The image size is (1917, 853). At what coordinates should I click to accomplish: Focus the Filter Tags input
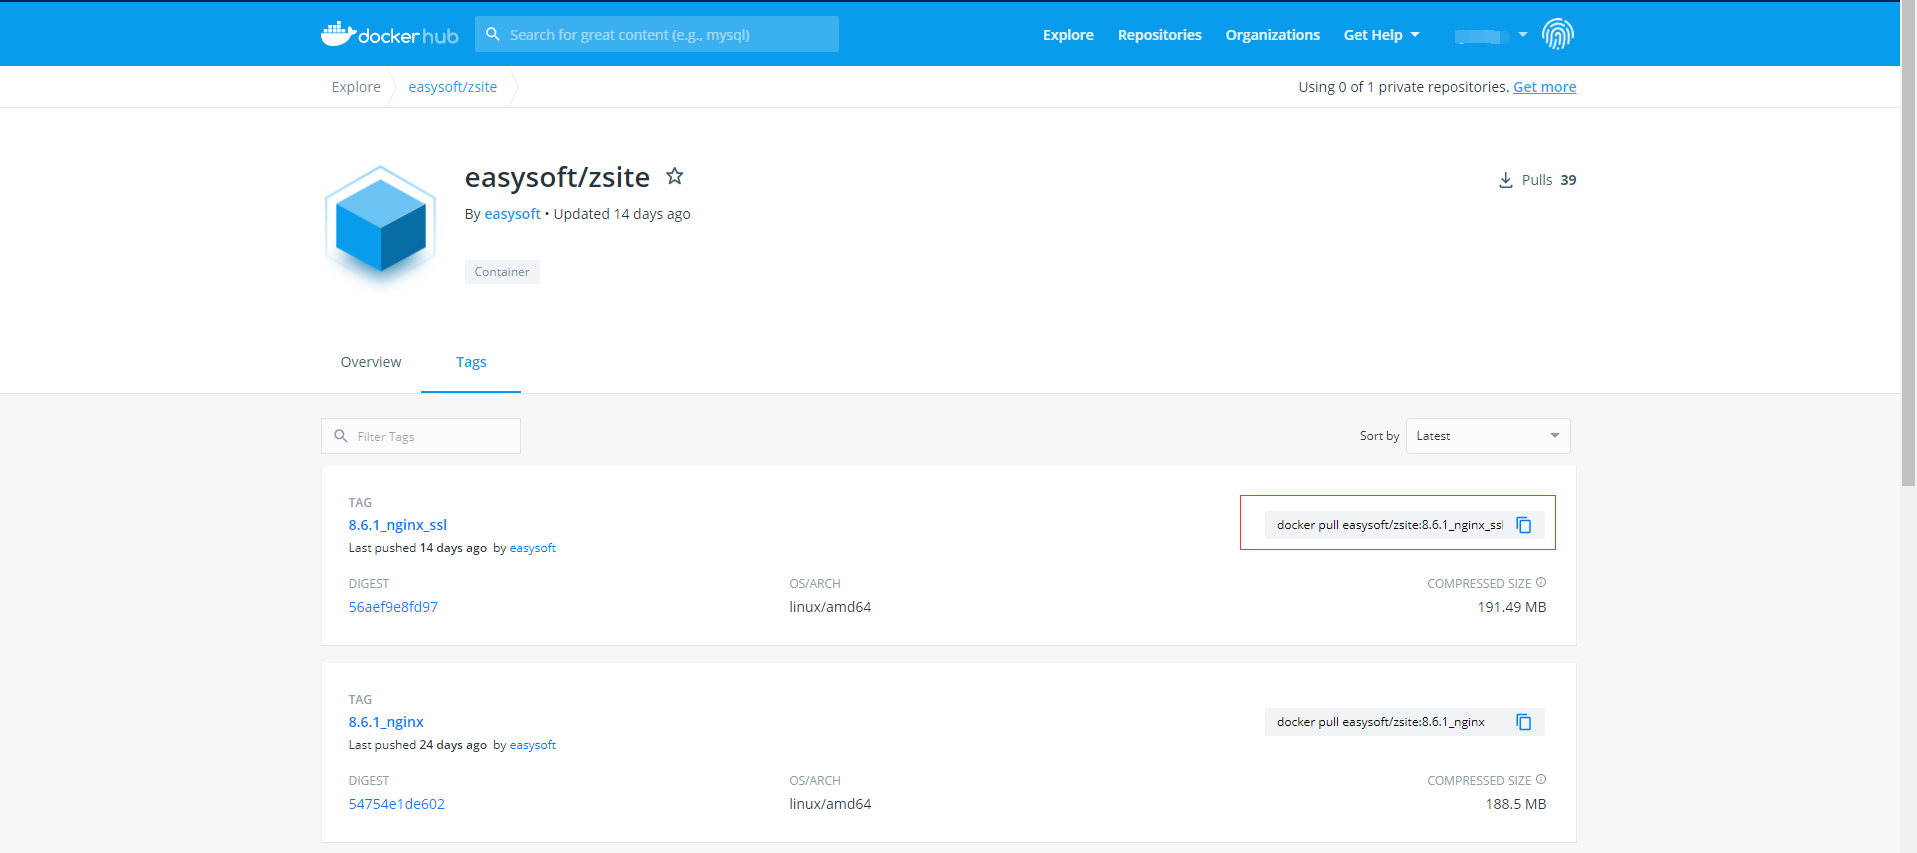tap(421, 436)
